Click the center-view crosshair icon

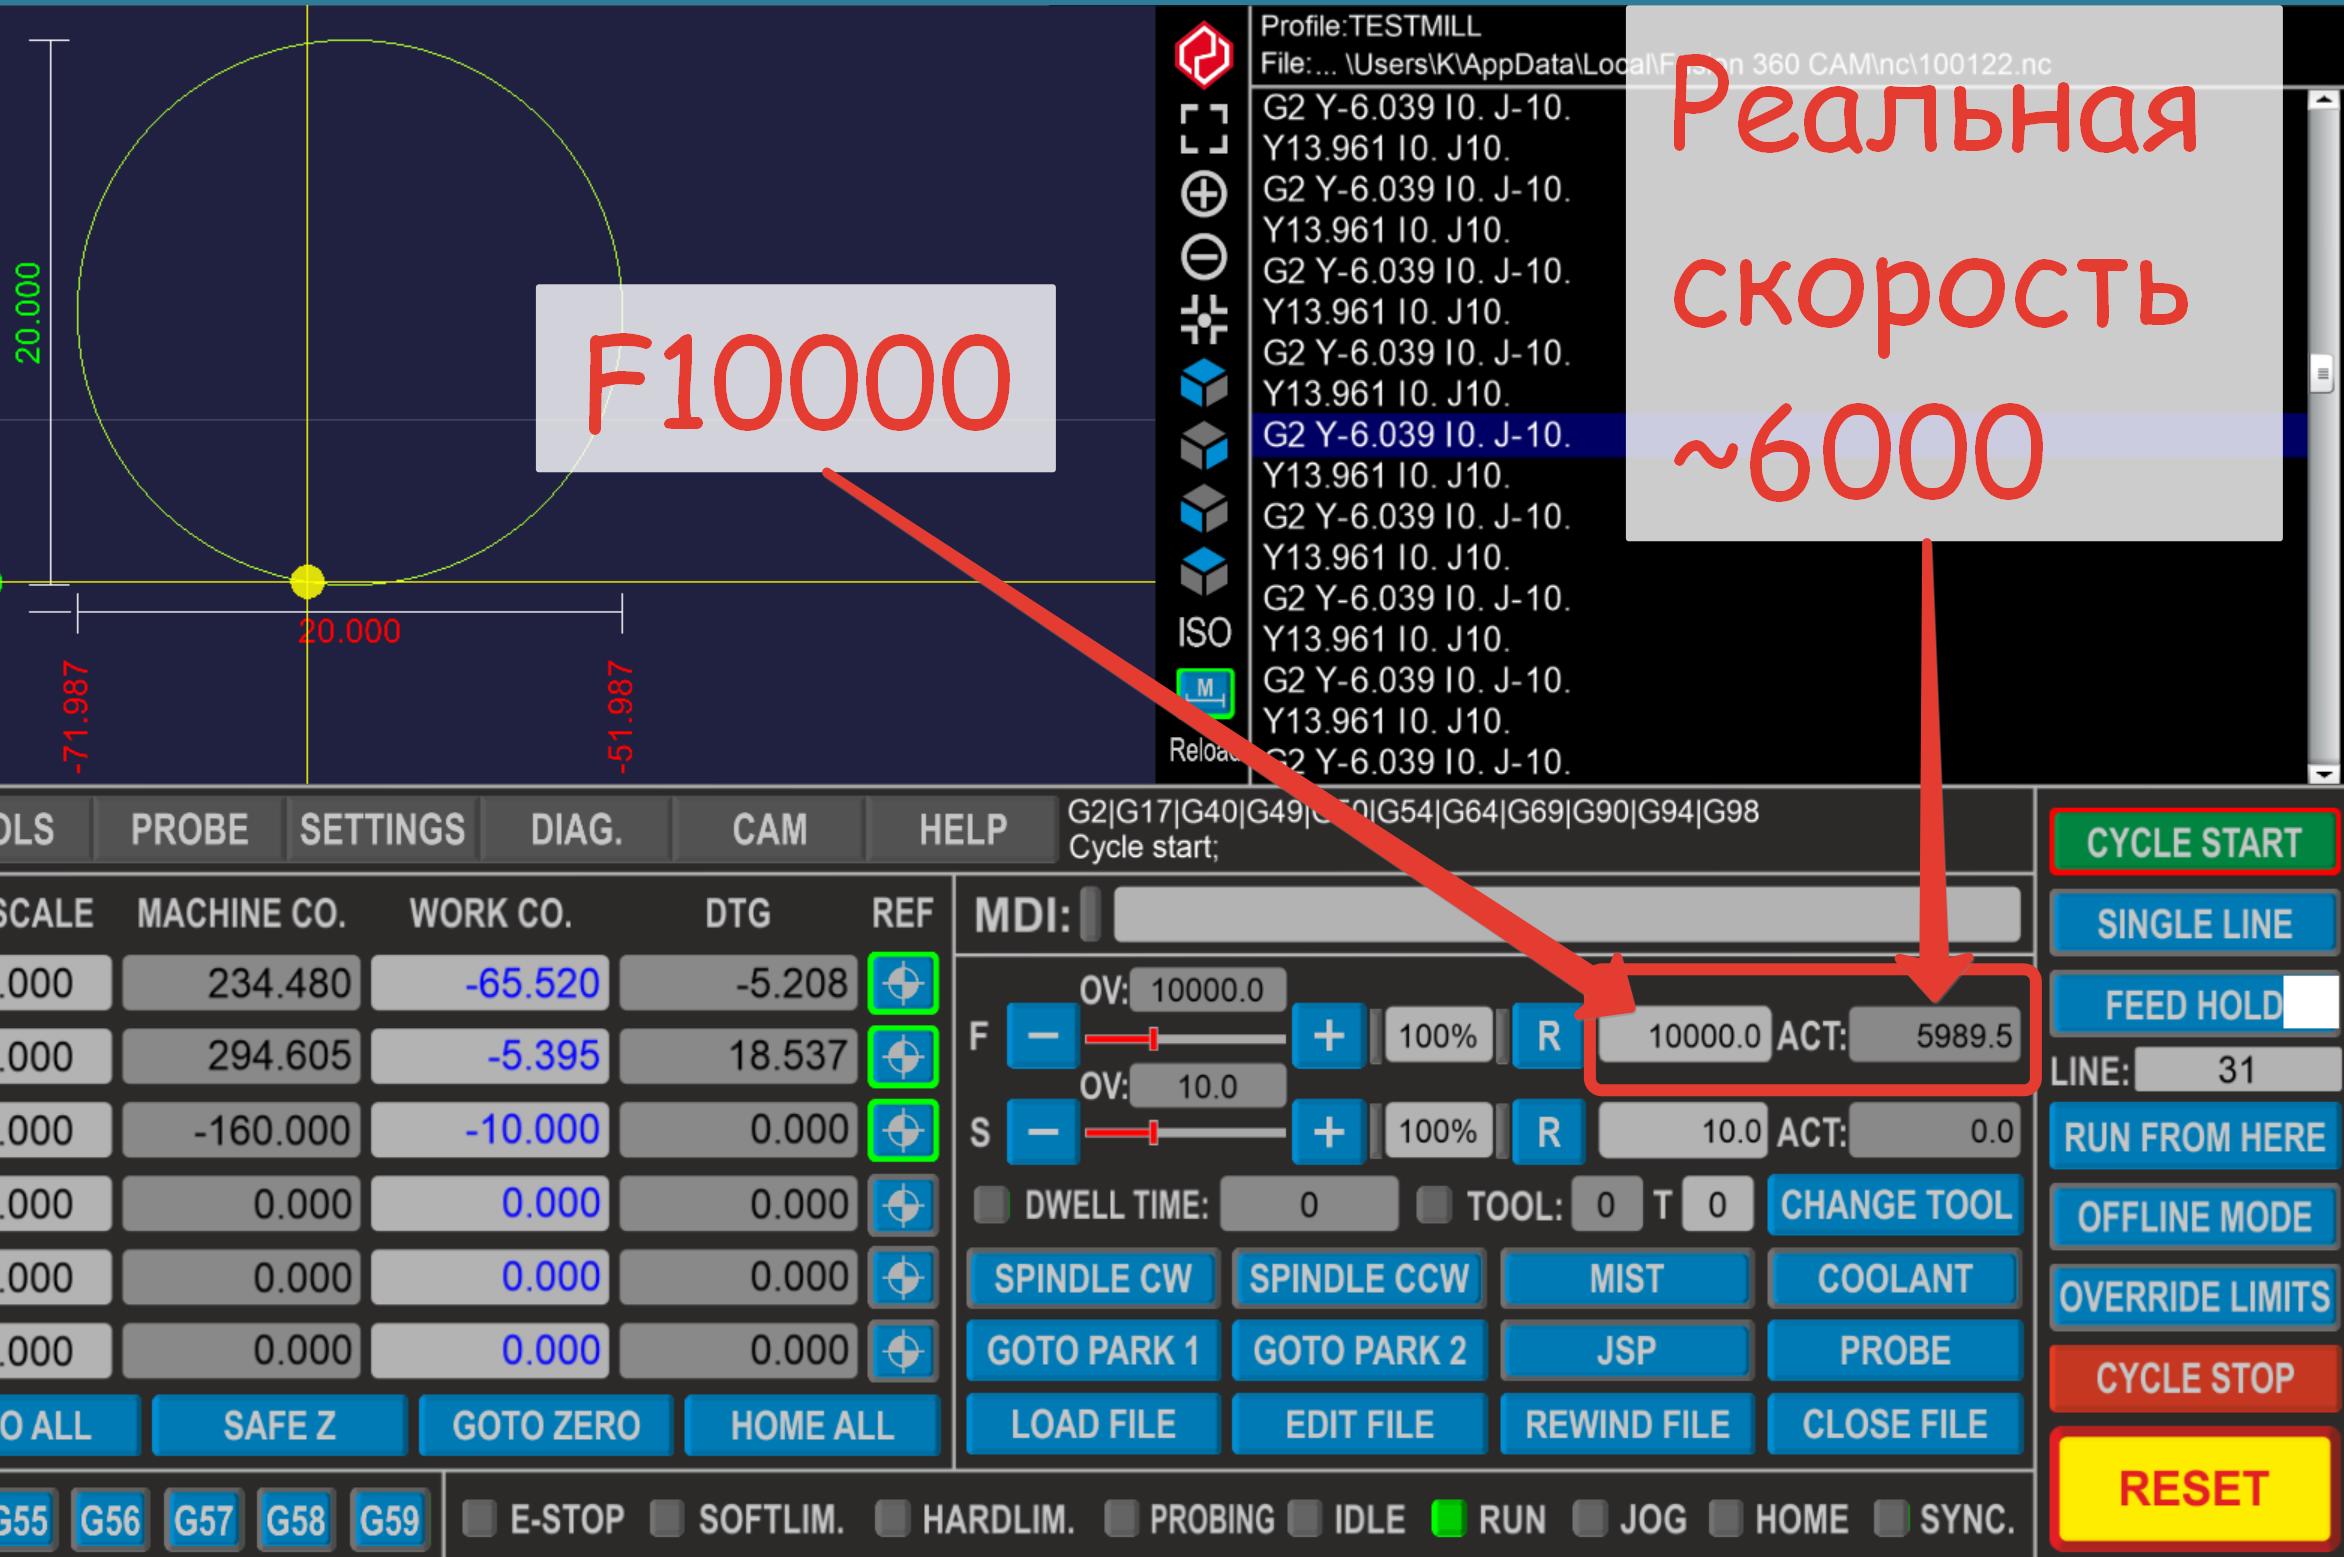coord(1203,321)
